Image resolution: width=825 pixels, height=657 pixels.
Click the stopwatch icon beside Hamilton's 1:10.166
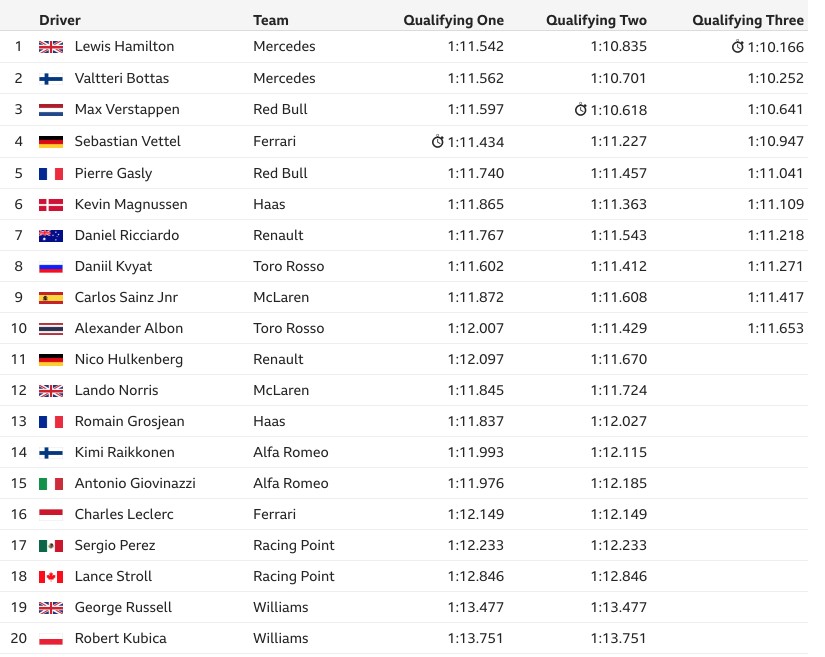pyautogui.click(x=738, y=47)
